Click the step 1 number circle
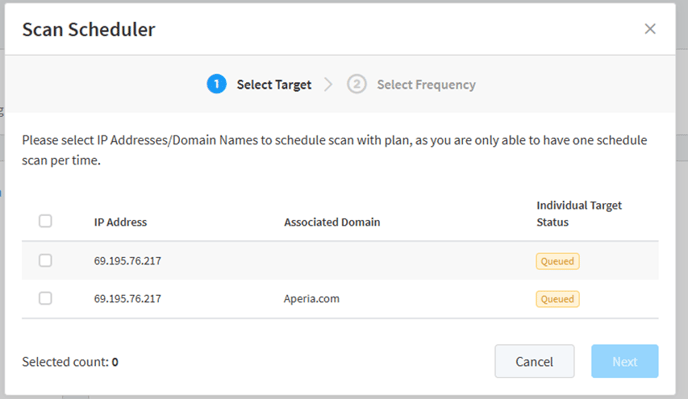This screenshot has height=399, width=688. [x=216, y=84]
